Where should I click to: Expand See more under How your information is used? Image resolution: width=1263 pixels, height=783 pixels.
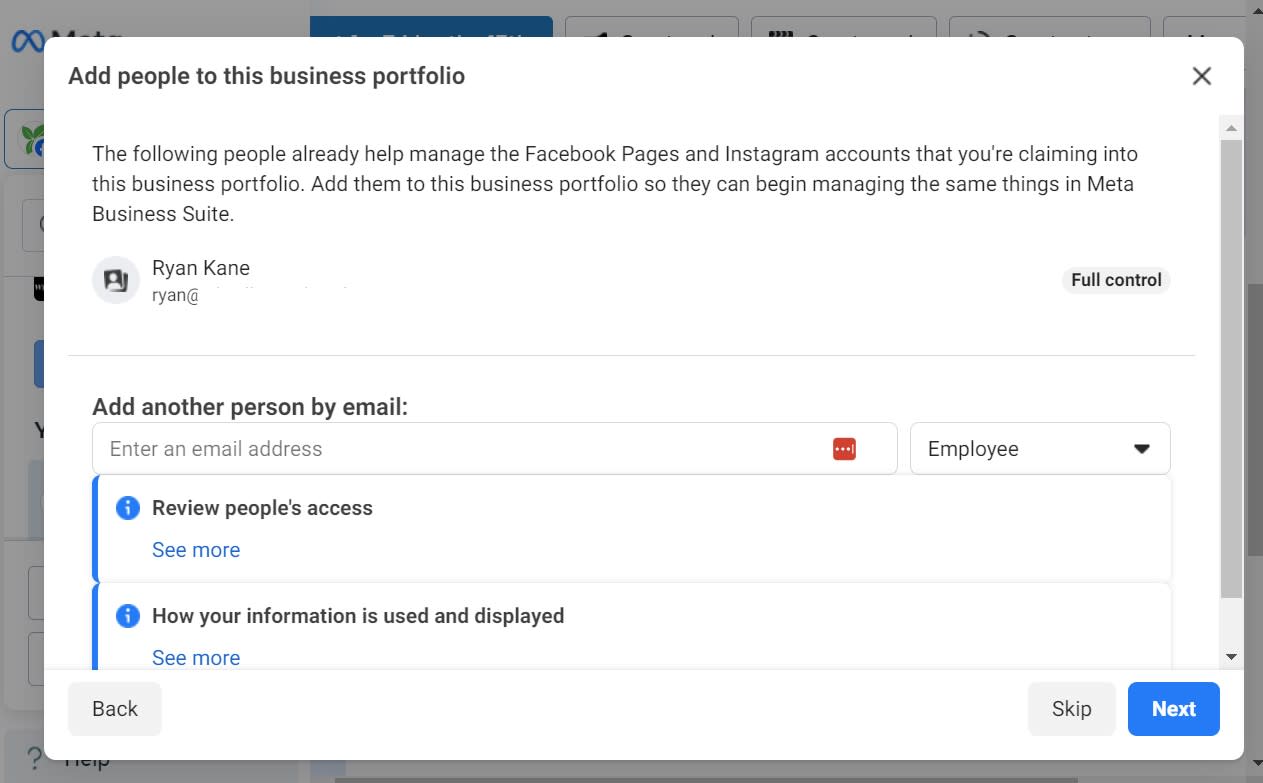click(196, 658)
